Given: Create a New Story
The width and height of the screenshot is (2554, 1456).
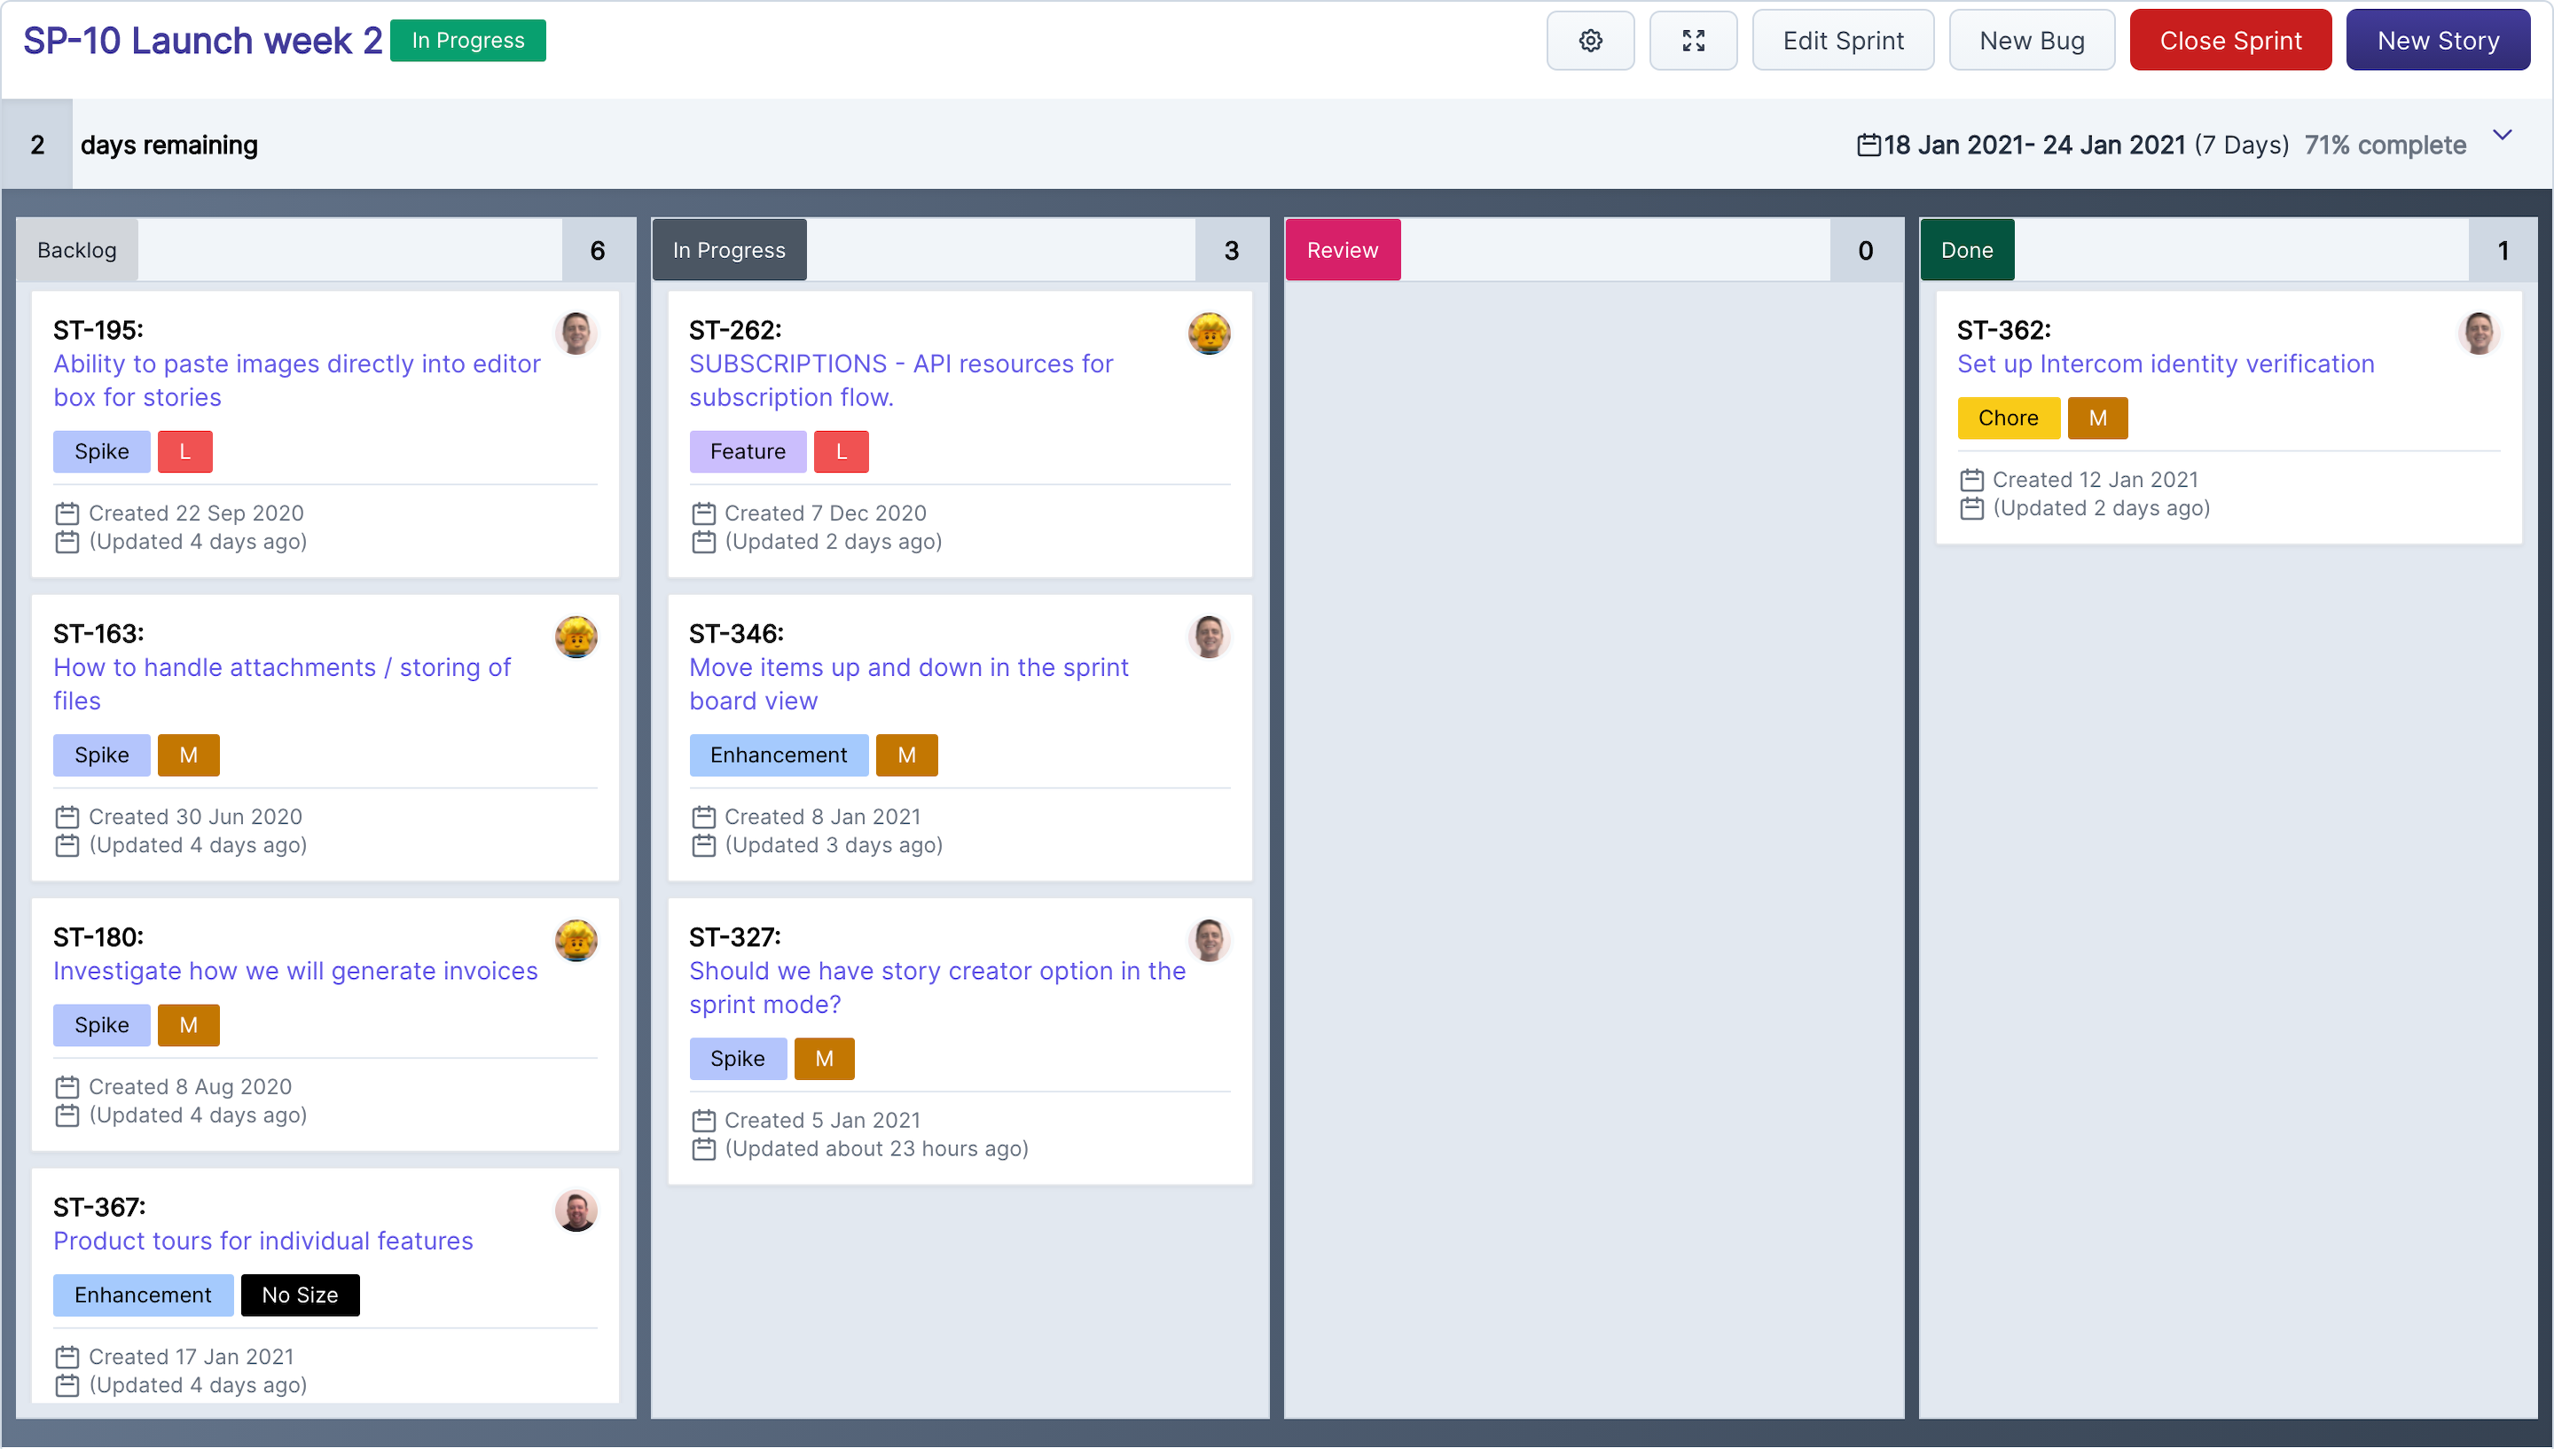Looking at the screenshot, I should click(x=2437, y=41).
